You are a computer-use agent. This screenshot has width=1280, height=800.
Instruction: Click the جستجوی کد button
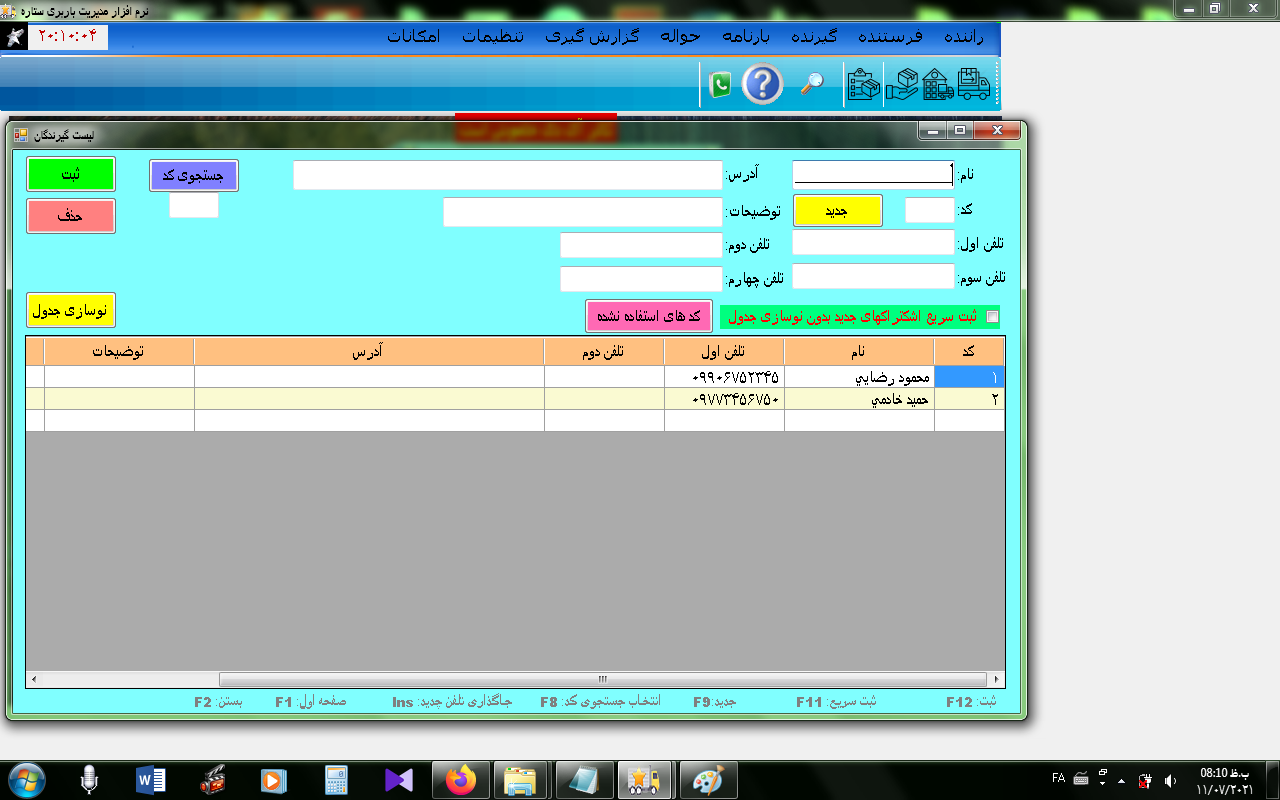pyautogui.click(x=194, y=175)
